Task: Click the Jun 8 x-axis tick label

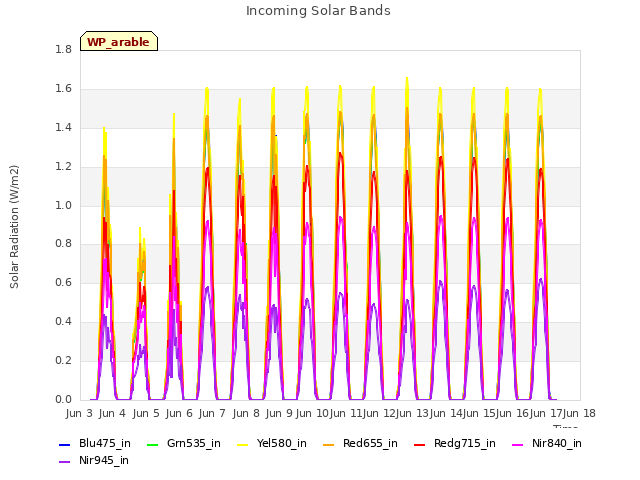Action: coord(246,413)
